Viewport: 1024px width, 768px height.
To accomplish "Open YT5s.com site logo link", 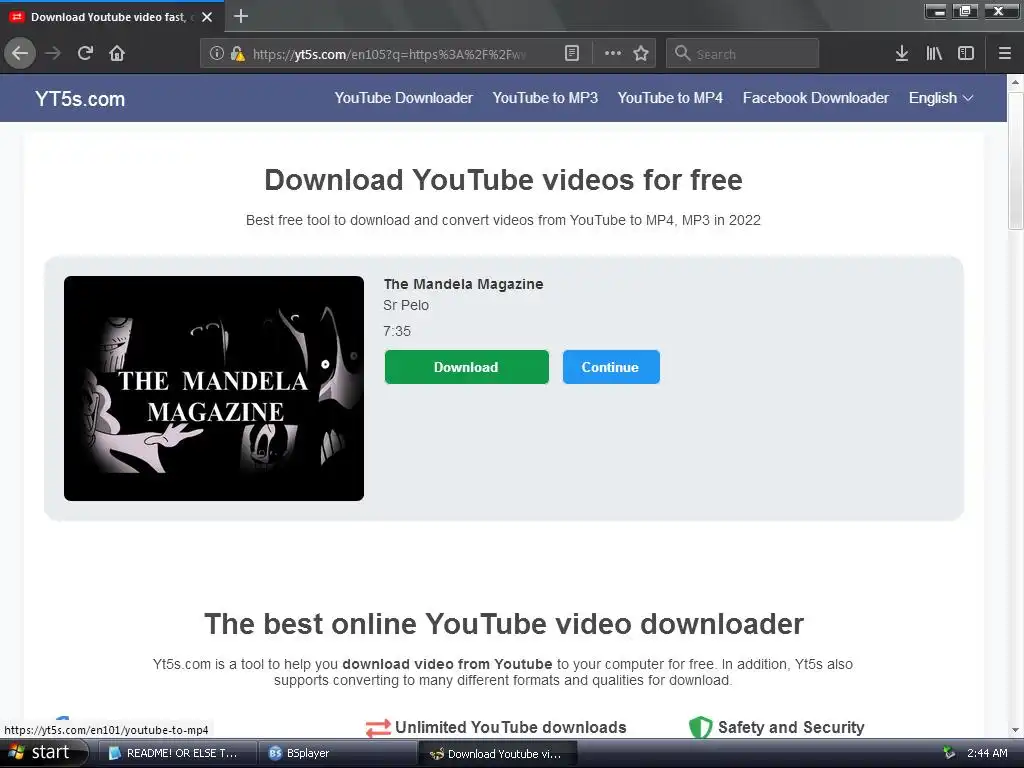I will tap(80, 99).
